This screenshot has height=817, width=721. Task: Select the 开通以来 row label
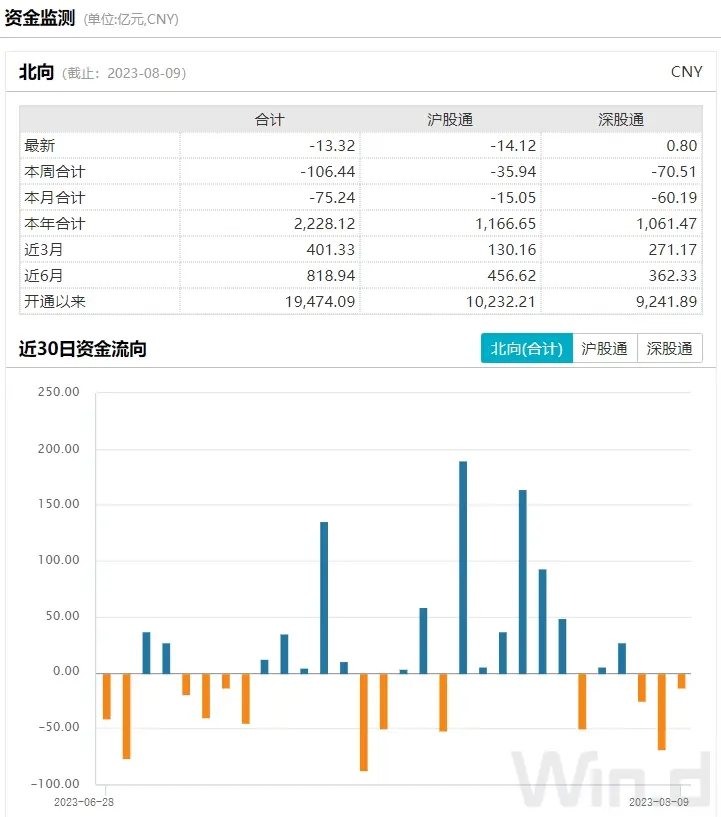[55, 302]
